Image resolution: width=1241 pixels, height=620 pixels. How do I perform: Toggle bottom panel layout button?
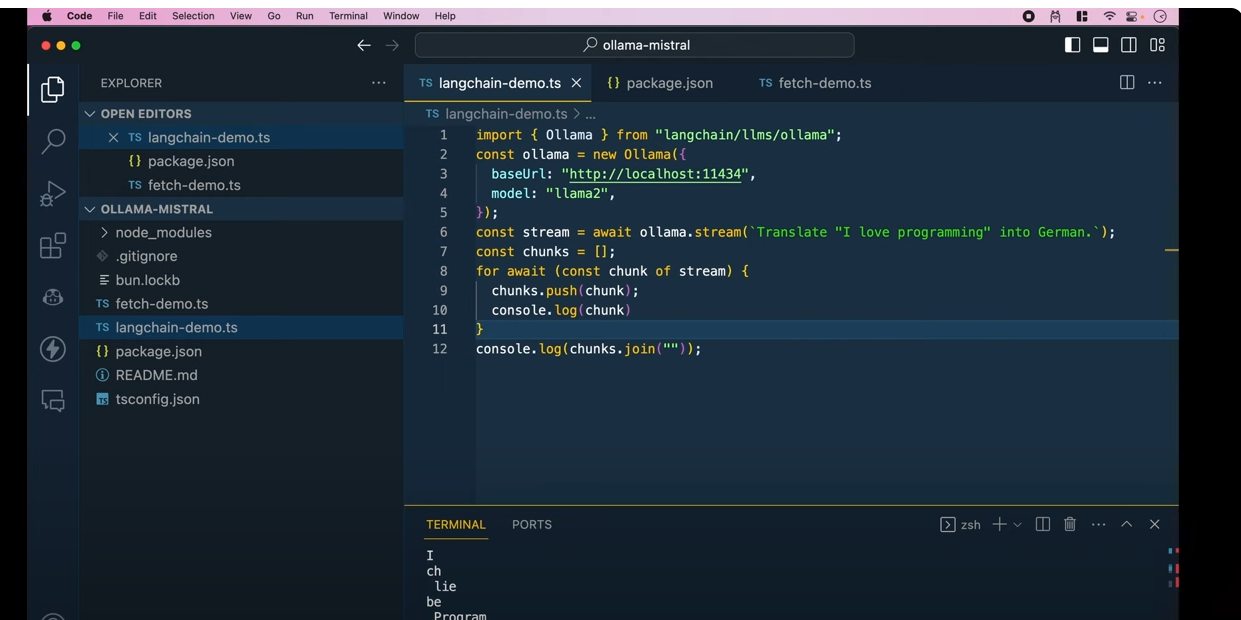(x=1100, y=45)
